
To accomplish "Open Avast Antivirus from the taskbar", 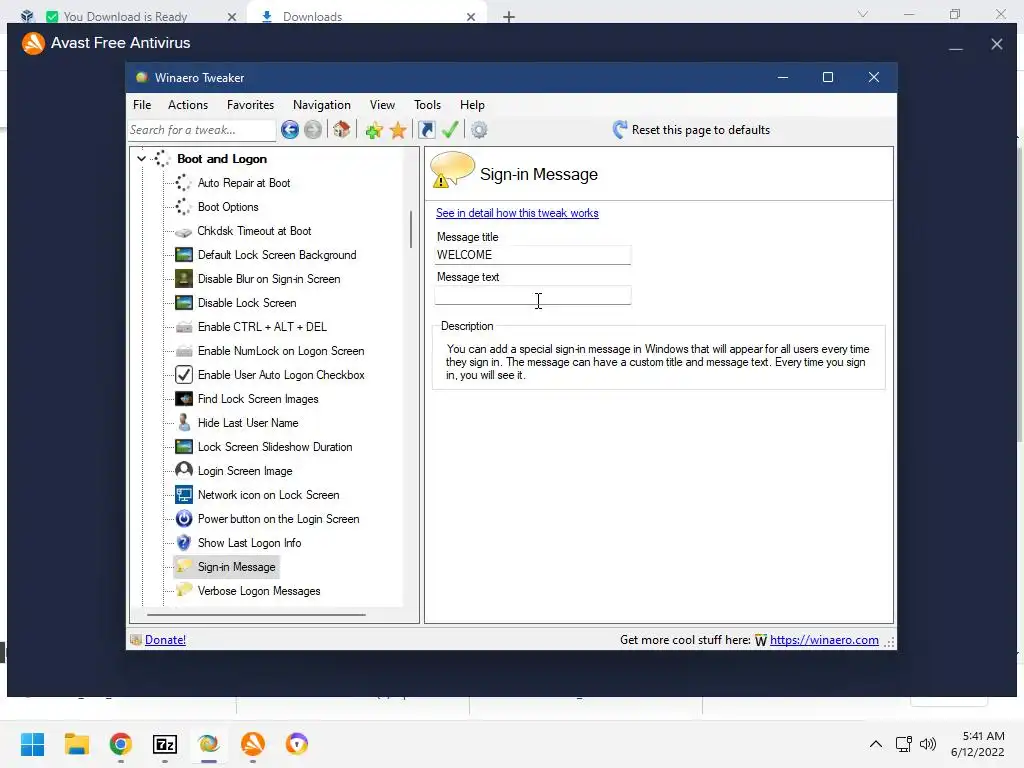I will [253, 744].
